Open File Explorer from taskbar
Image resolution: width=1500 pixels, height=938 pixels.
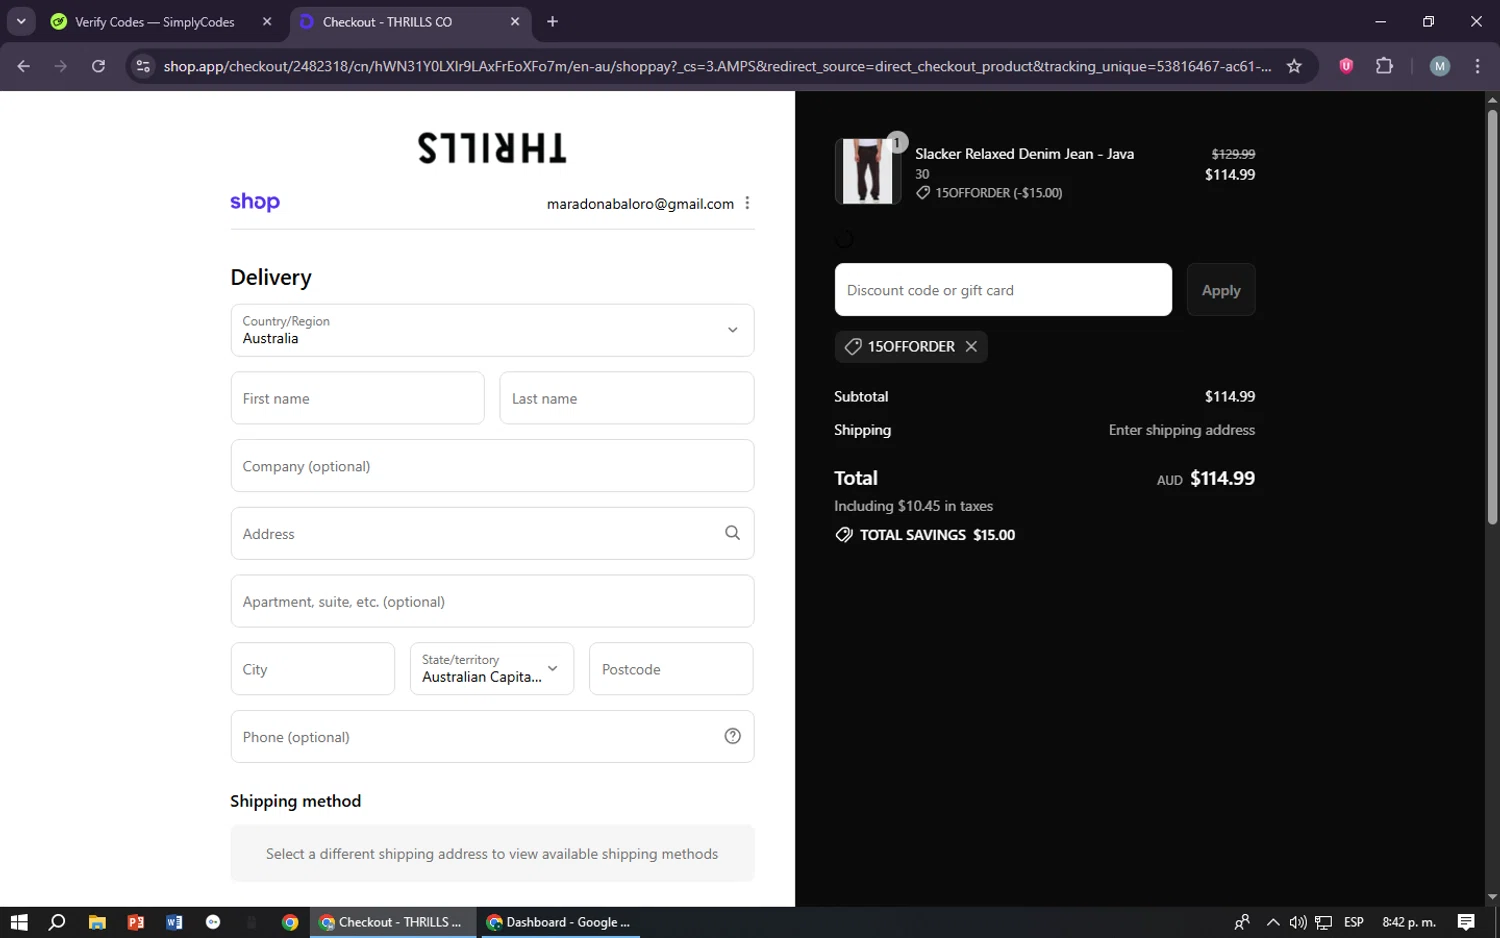97,922
